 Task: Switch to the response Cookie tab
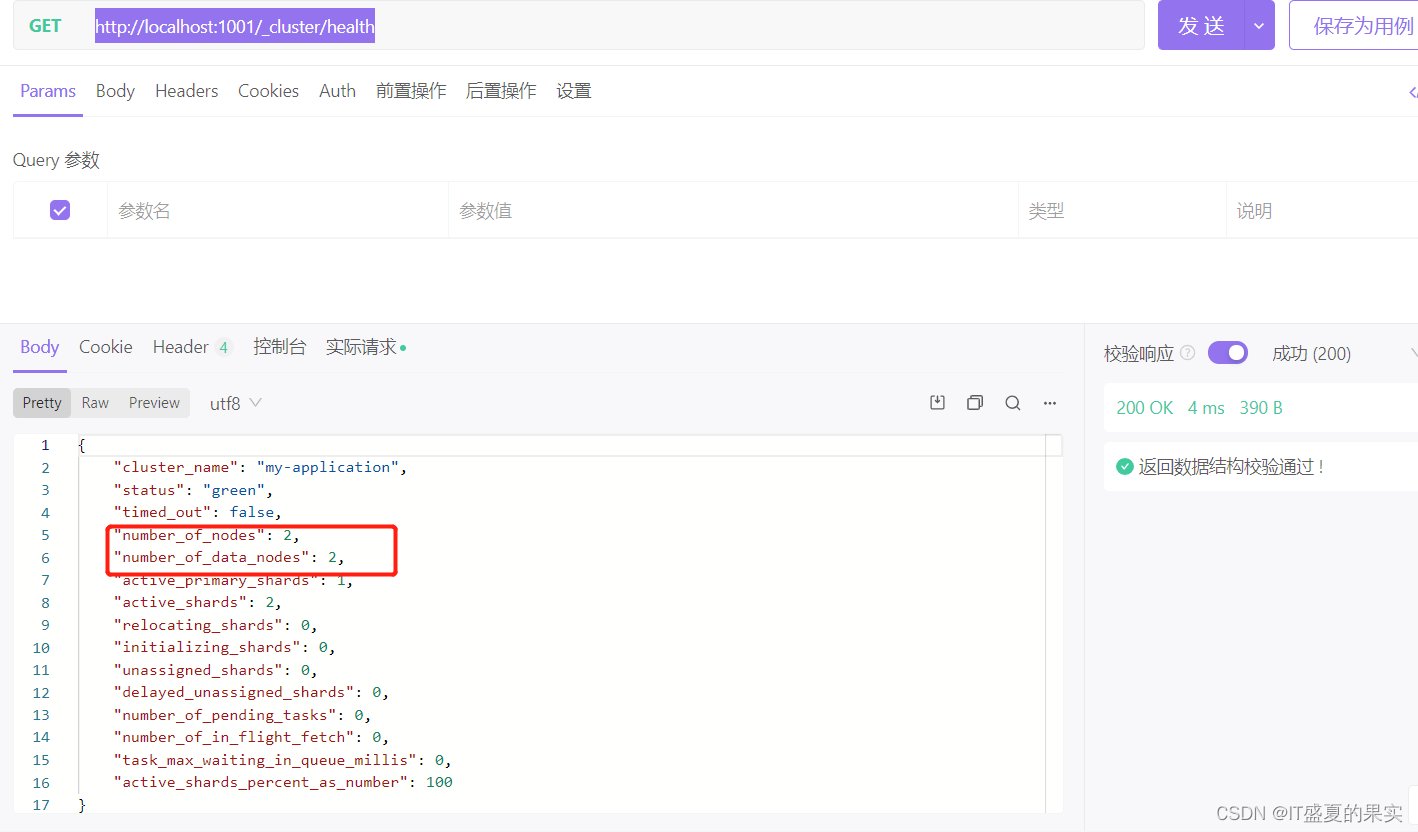[x=106, y=347]
